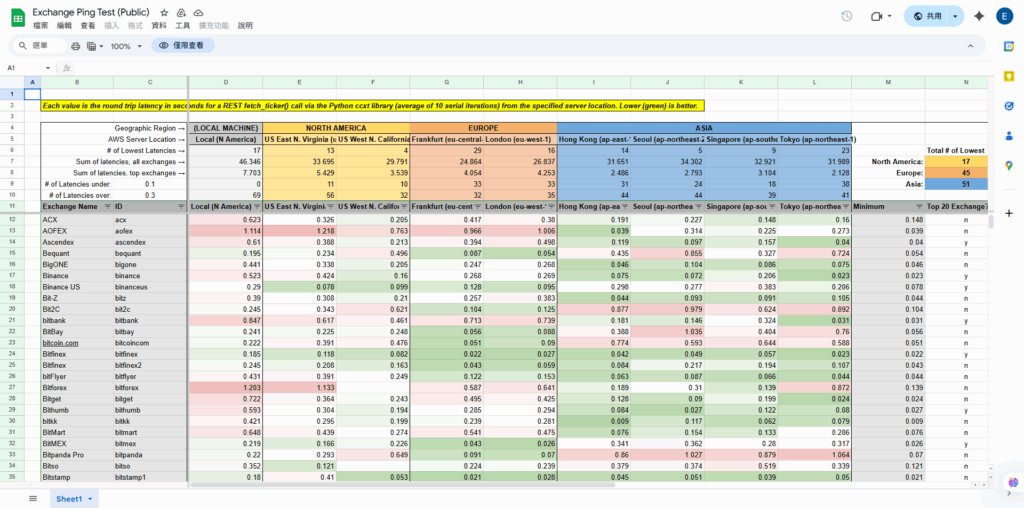Click the fx formula icon

click(x=67, y=68)
